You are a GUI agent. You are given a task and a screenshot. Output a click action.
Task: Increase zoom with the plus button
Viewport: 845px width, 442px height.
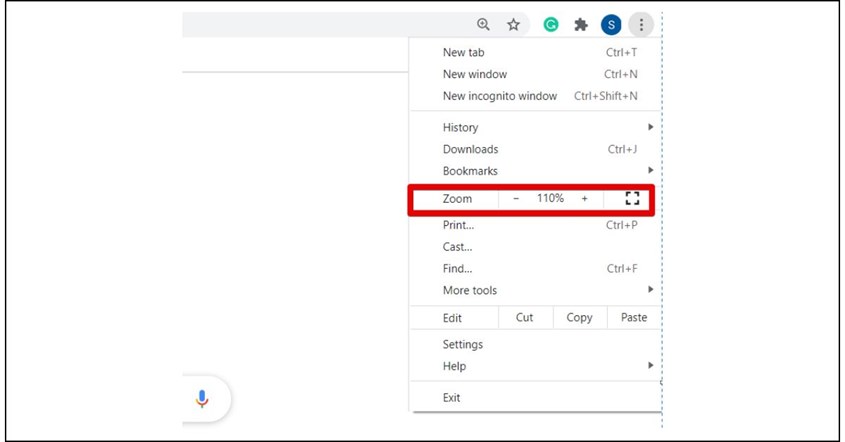point(584,198)
